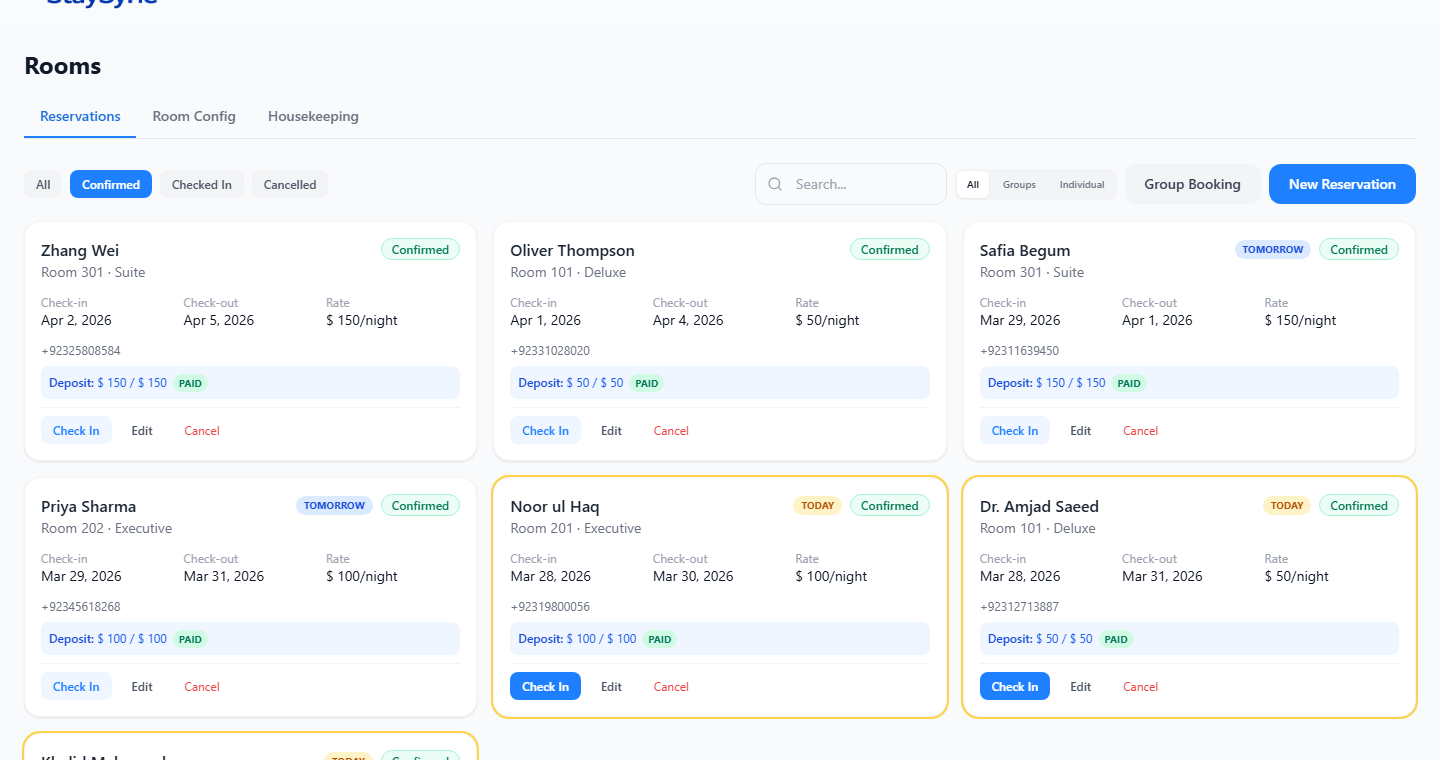Screen dimensions: 1440x760
Task: Show only Cancelled reservations
Action: pos(290,185)
